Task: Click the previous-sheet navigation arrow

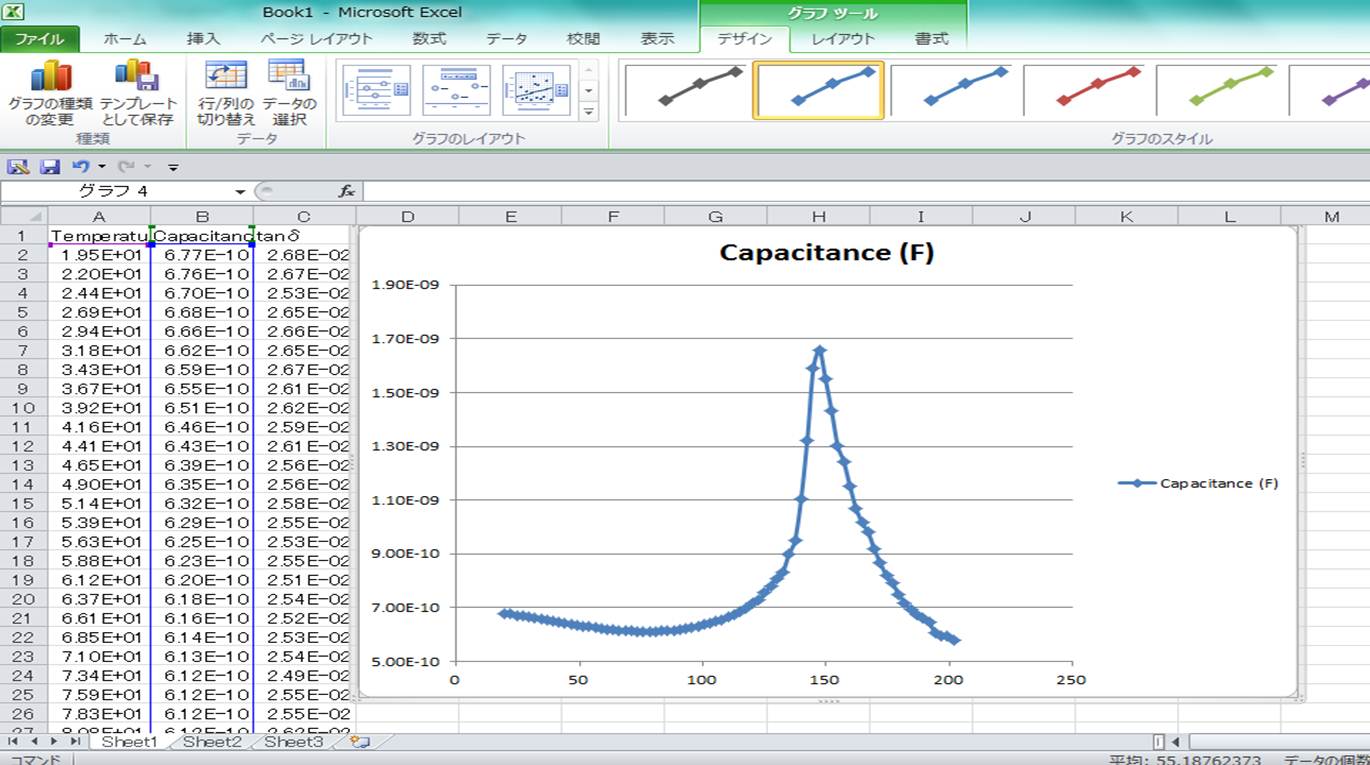Action: (x=33, y=742)
